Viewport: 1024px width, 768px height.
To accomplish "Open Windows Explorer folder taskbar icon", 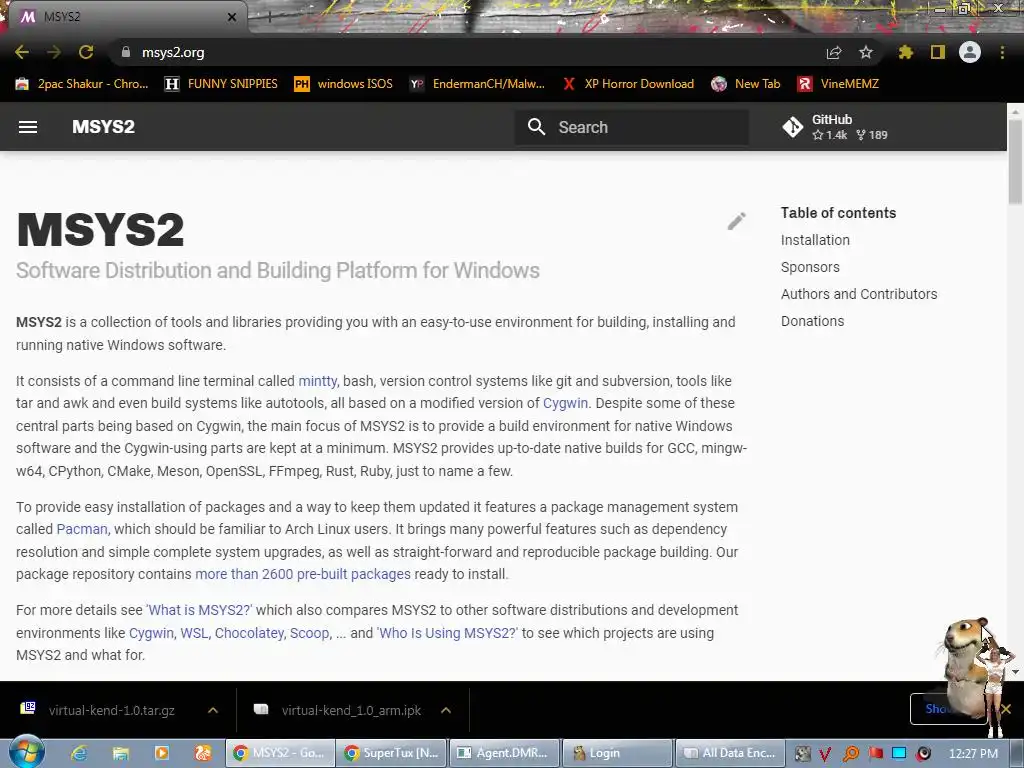I will click(120, 753).
